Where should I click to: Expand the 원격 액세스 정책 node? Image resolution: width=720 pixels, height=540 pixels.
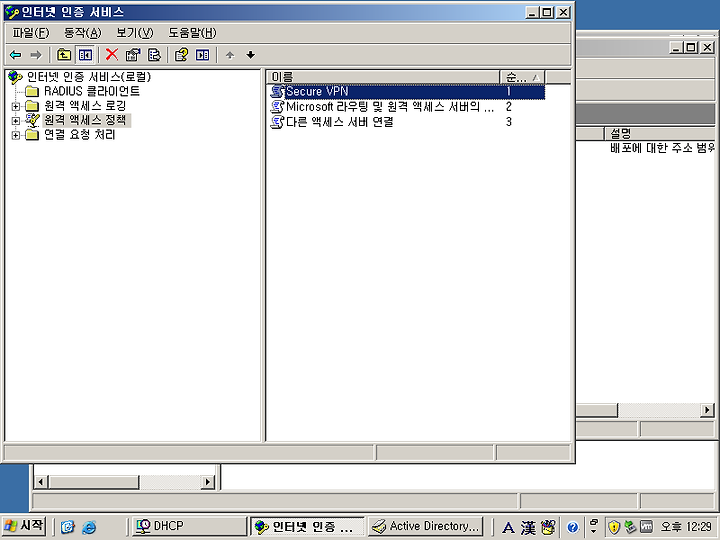coord(16,121)
